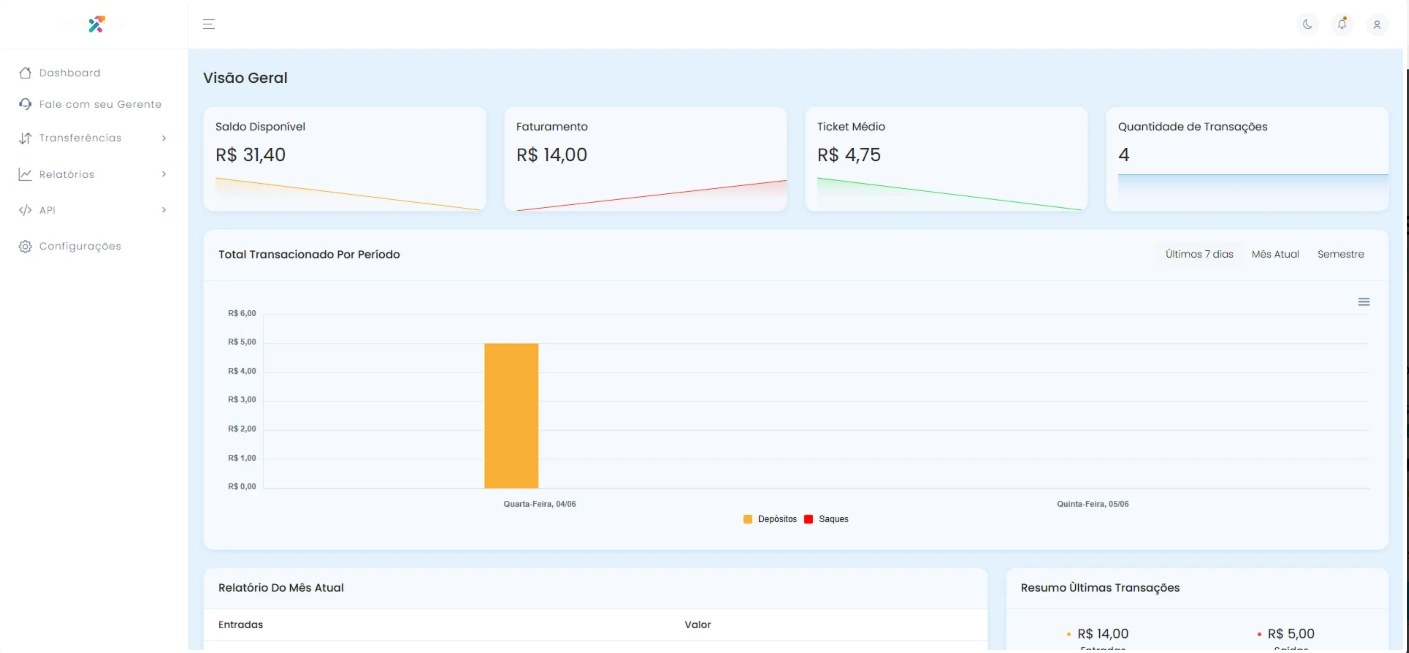
Task: Click the Dashboard home icon
Action: click(26, 73)
